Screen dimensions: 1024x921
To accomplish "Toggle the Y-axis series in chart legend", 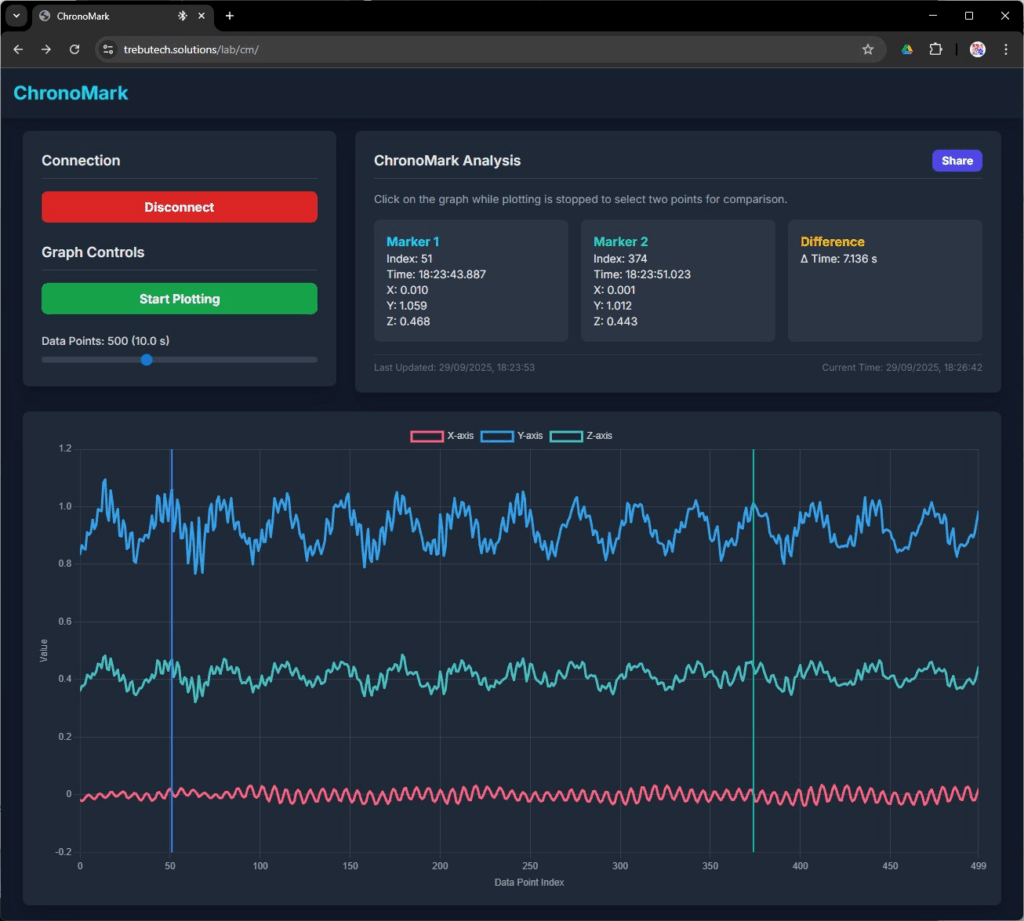I will click(512, 436).
